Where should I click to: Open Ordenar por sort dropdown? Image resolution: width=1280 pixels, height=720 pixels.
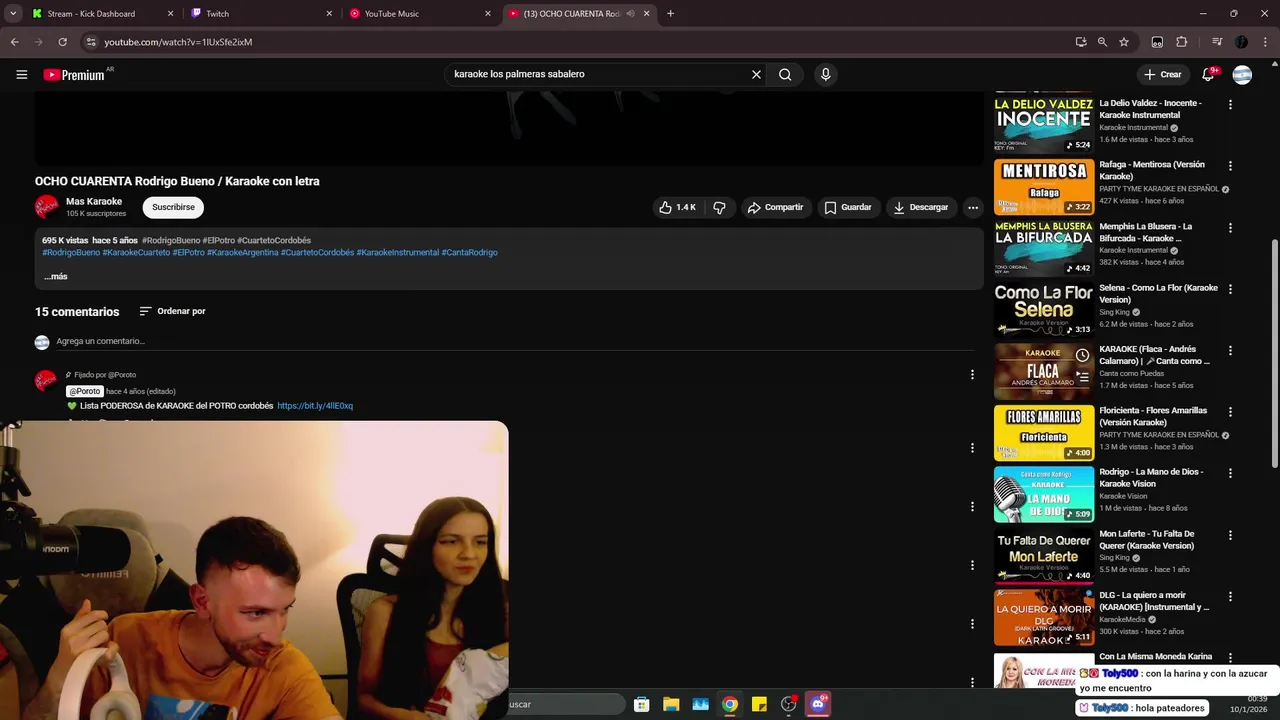coord(172,311)
